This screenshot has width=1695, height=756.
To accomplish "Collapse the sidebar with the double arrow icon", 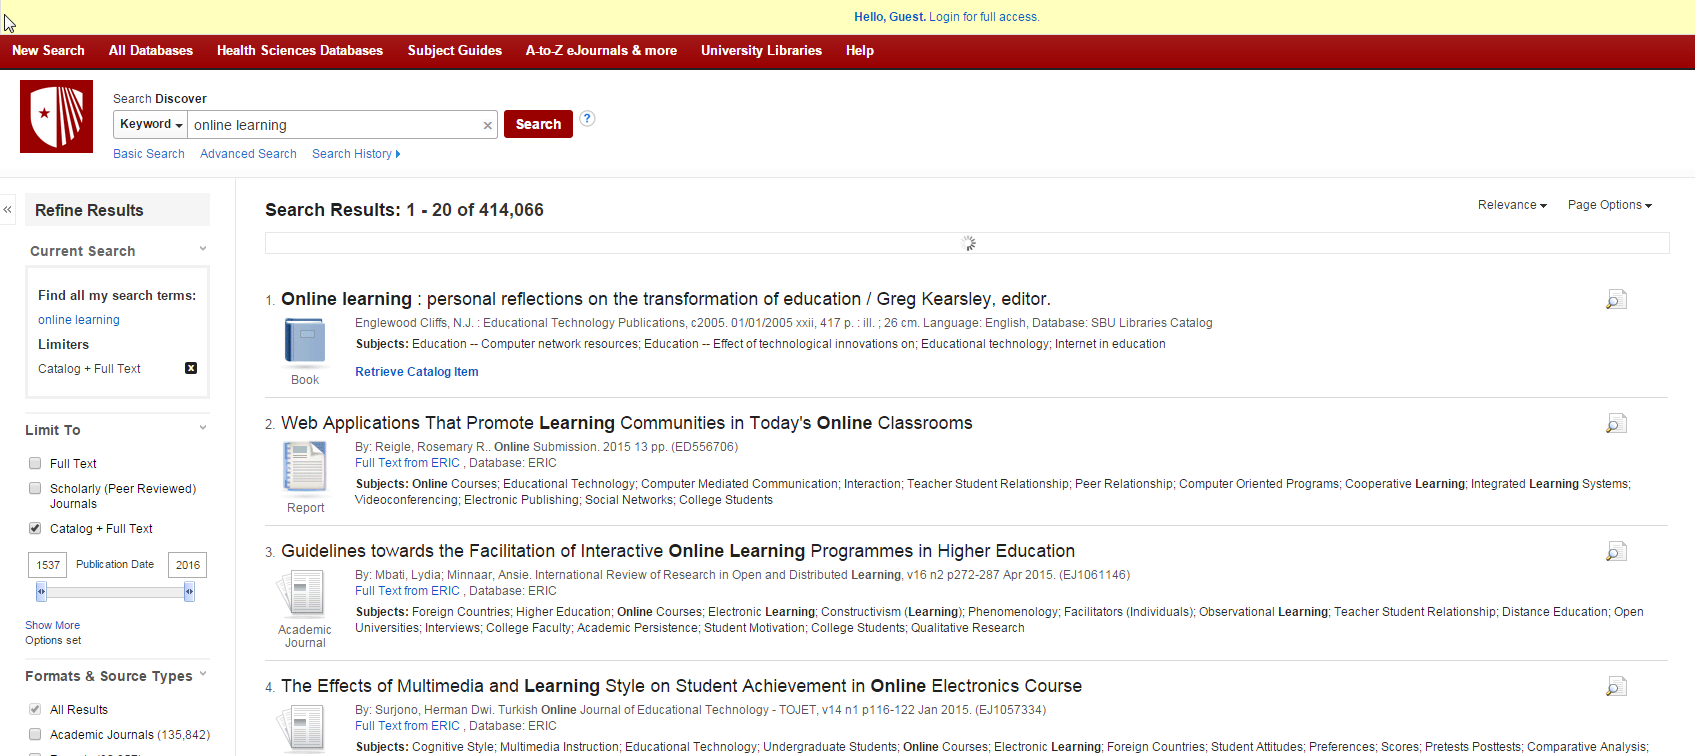I will pos(8,209).
